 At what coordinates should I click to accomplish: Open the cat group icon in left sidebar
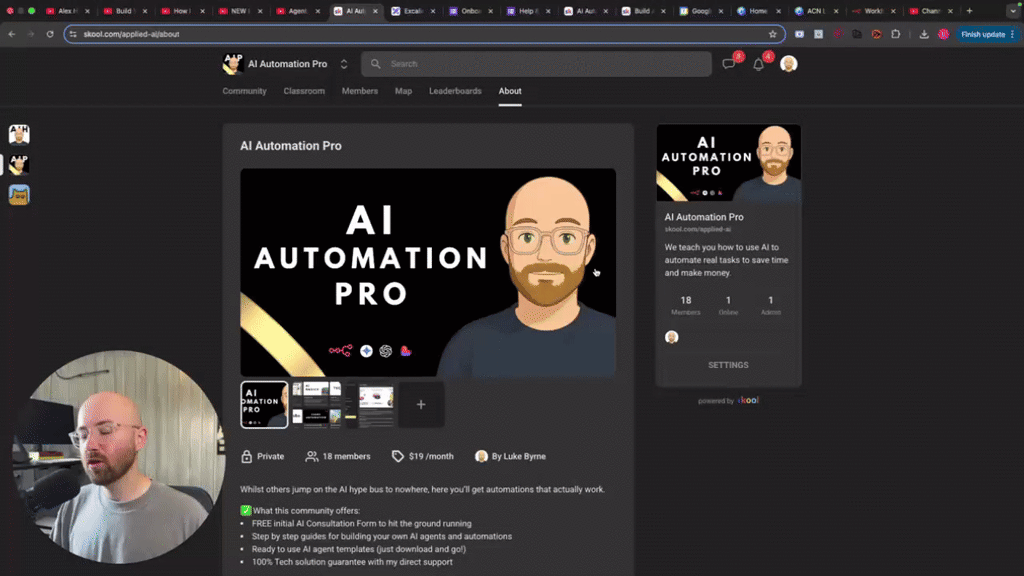pyautogui.click(x=19, y=195)
